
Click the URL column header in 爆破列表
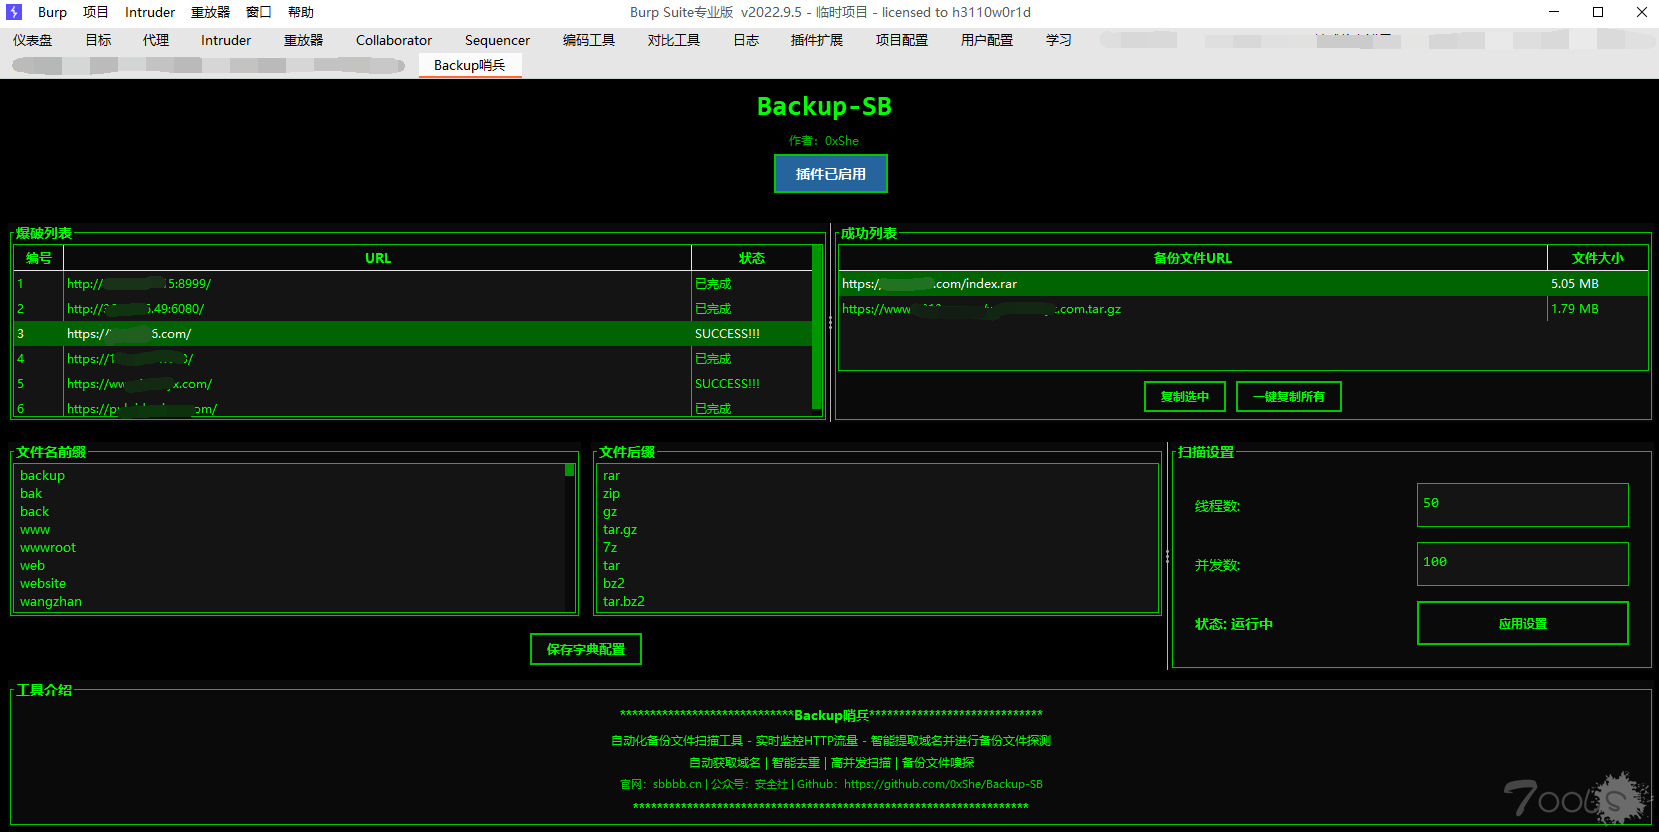click(377, 258)
